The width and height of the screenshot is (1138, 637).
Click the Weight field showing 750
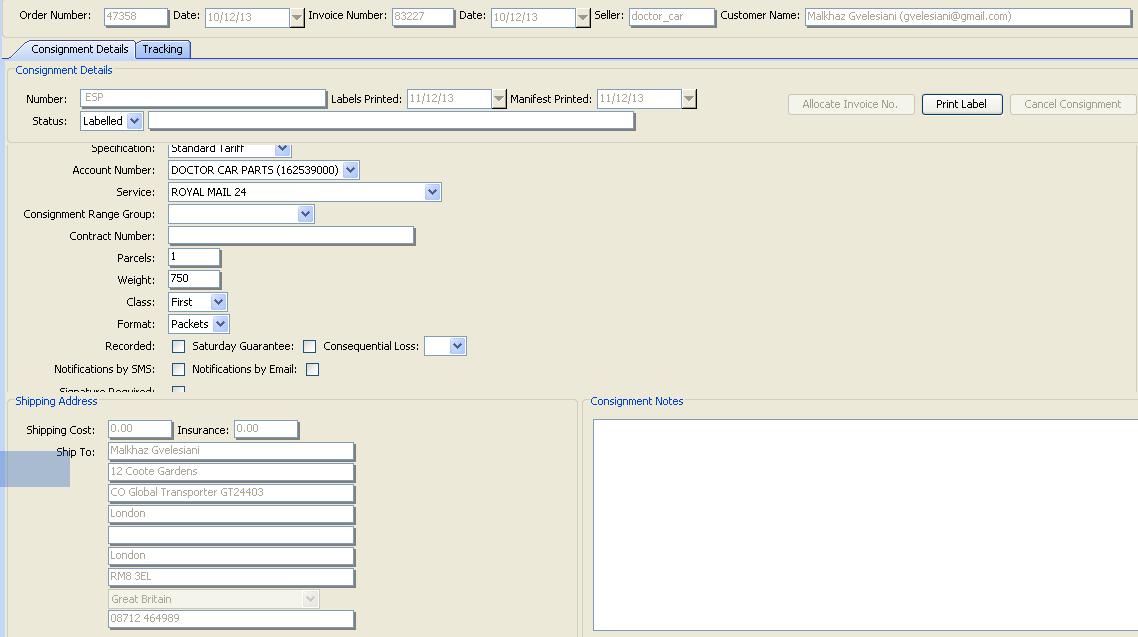click(195, 279)
